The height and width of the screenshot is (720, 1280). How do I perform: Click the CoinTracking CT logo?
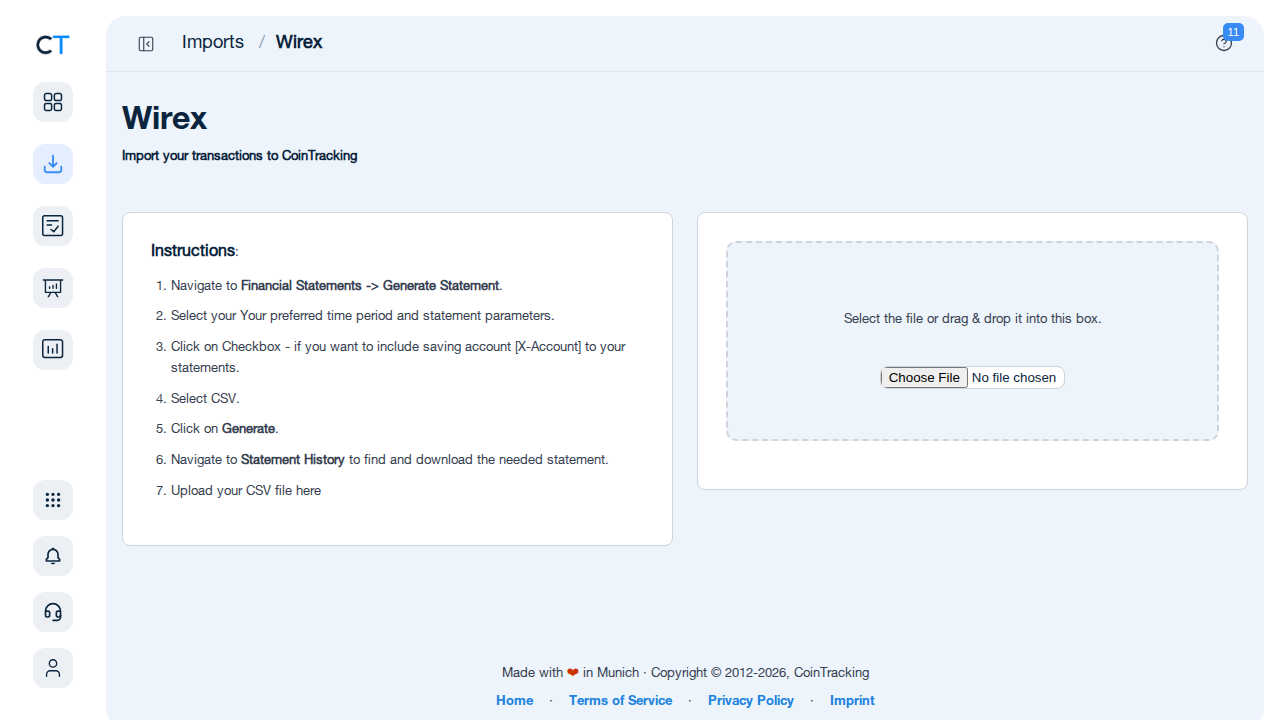(x=53, y=45)
